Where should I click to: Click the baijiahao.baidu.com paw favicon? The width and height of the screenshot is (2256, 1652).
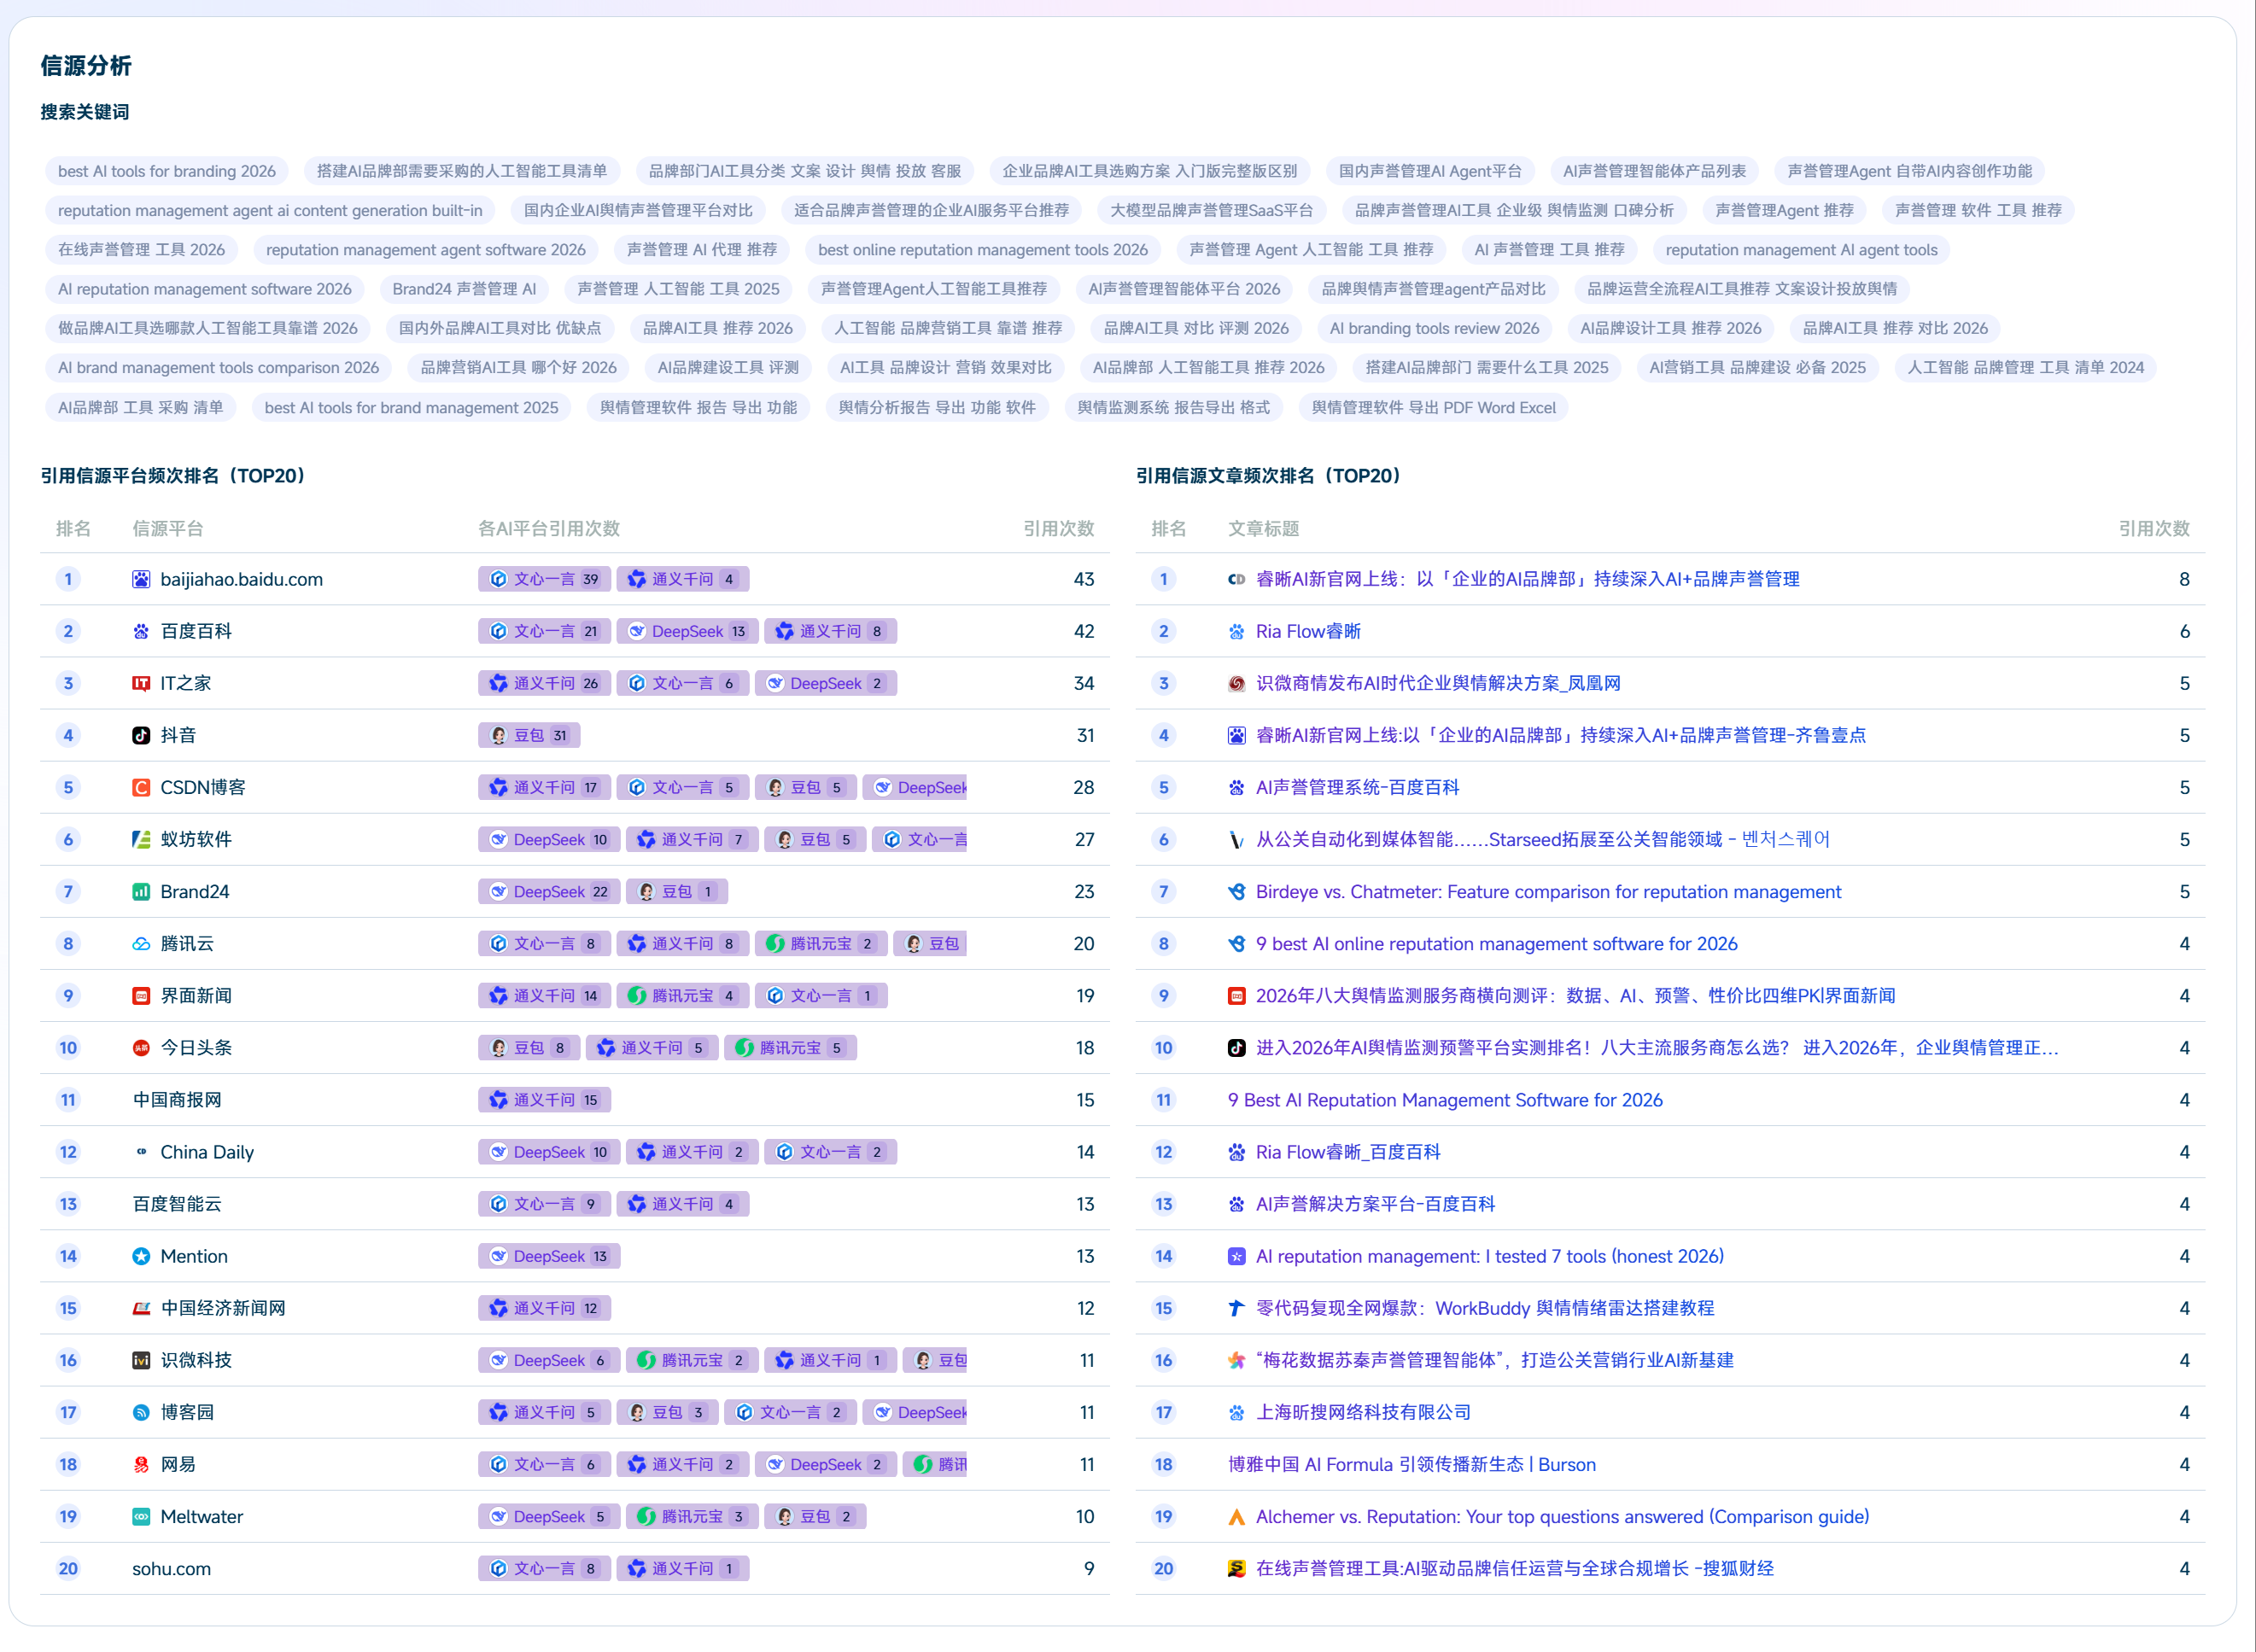click(x=141, y=579)
